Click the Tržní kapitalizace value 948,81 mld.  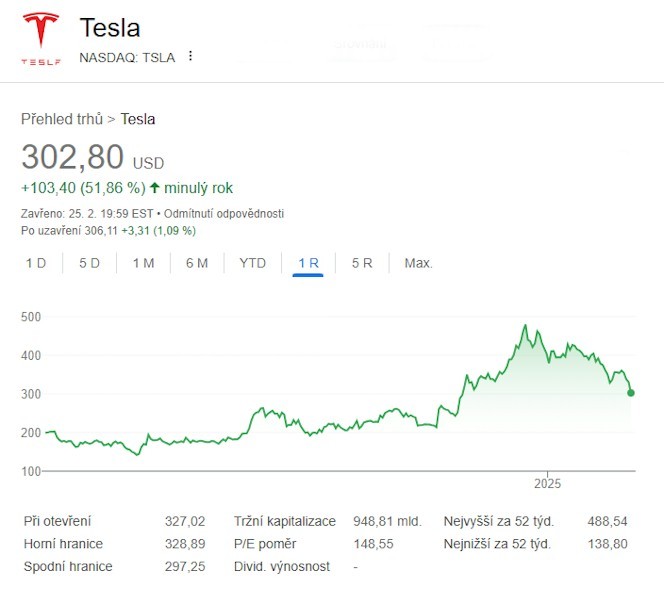(x=387, y=521)
